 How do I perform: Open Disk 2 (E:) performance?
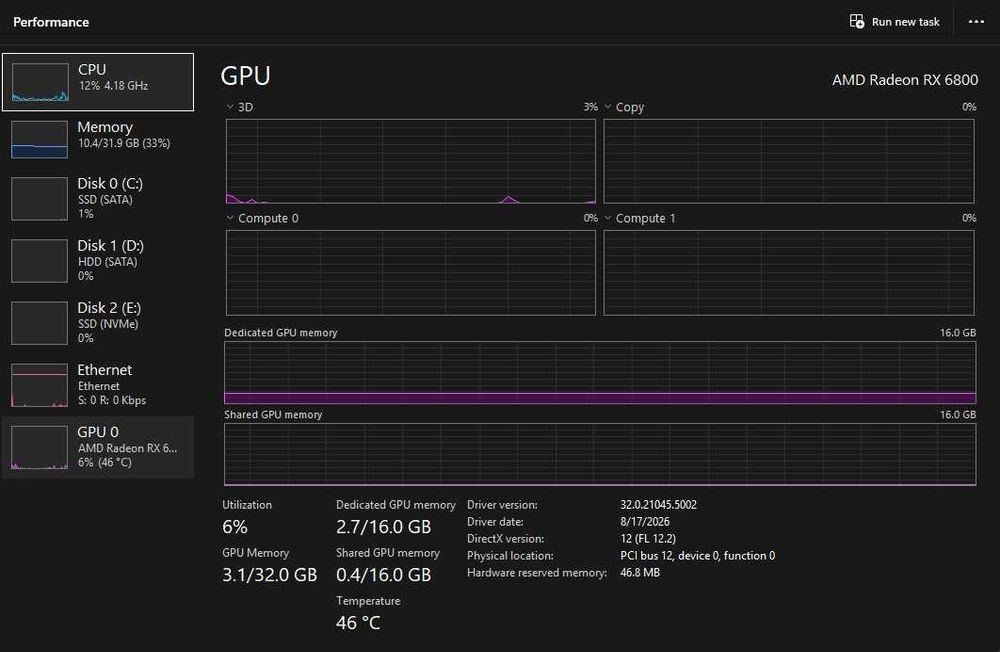(x=98, y=323)
